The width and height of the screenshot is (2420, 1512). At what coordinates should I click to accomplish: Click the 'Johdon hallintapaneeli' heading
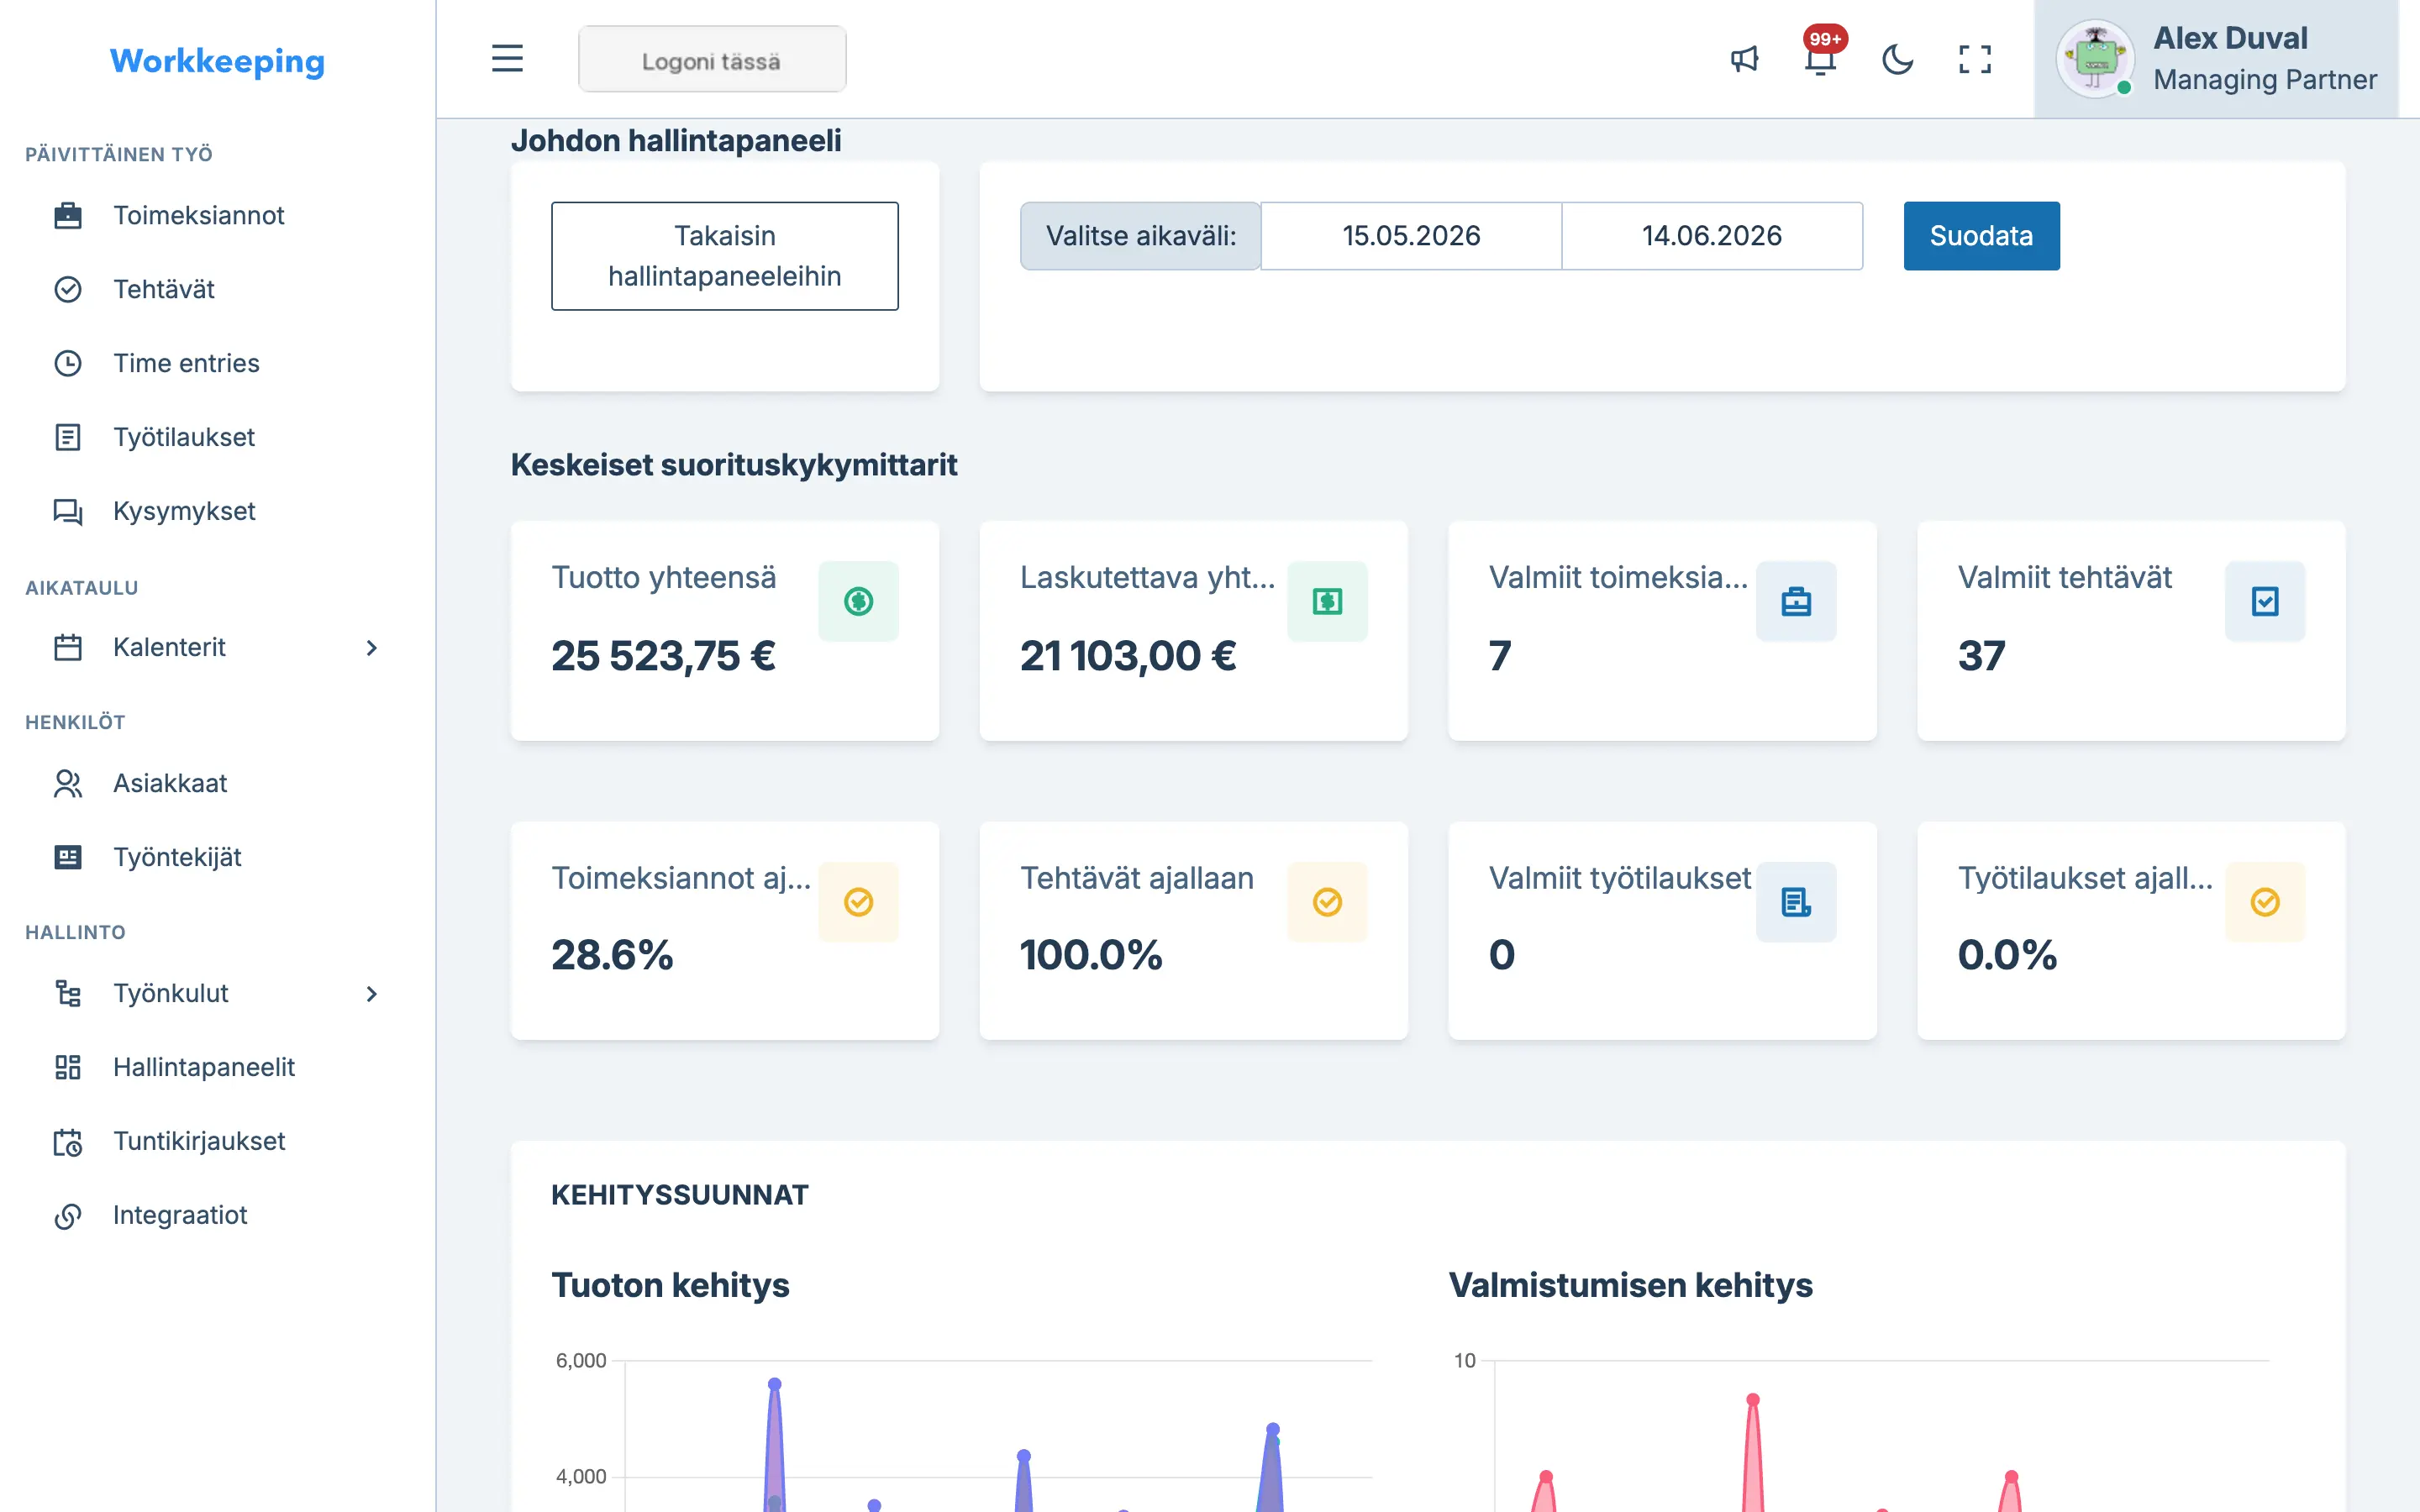point(676,141)
